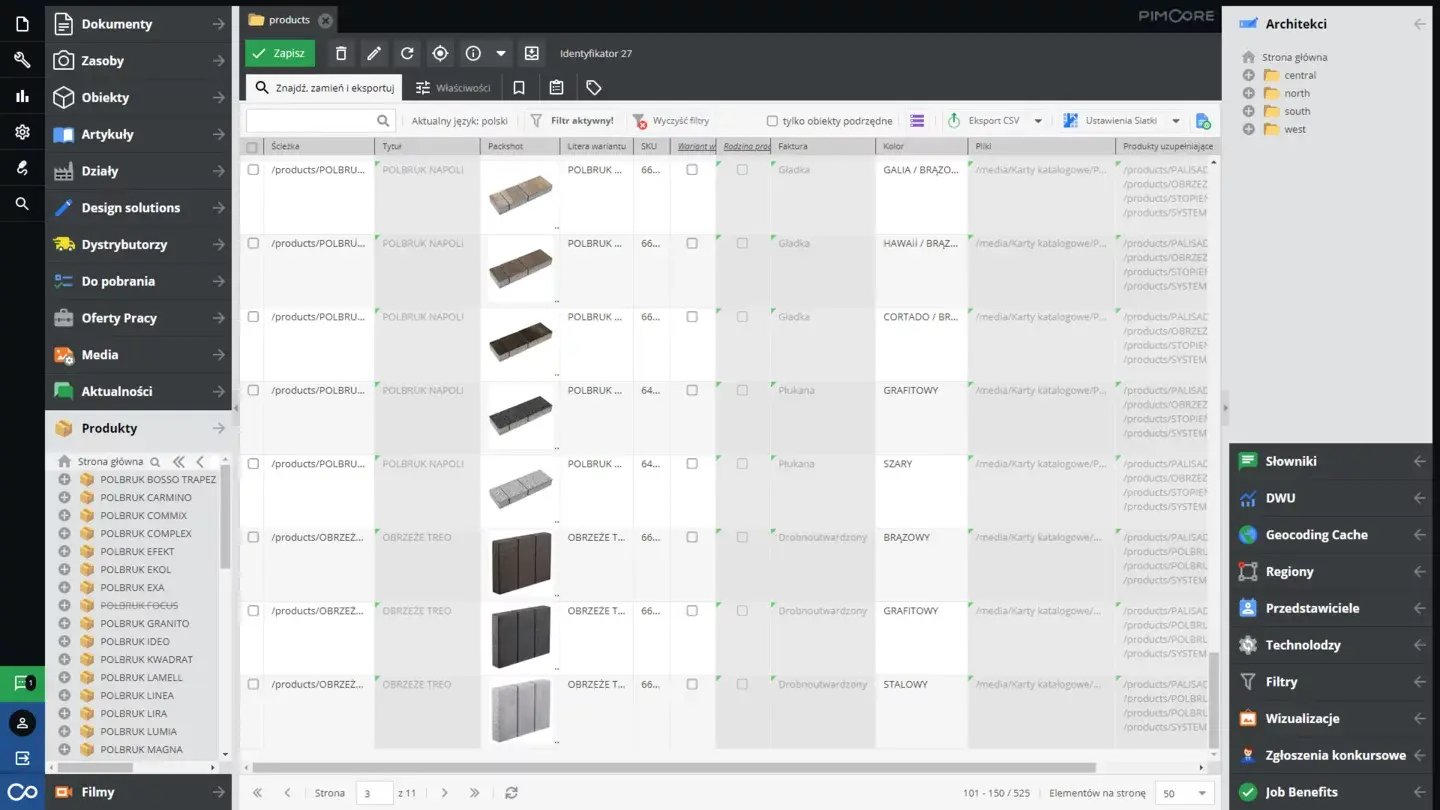
Task: Expand POLBRUK GRANITO tree node
Action: pyautogui.click(x=64, y=623)
